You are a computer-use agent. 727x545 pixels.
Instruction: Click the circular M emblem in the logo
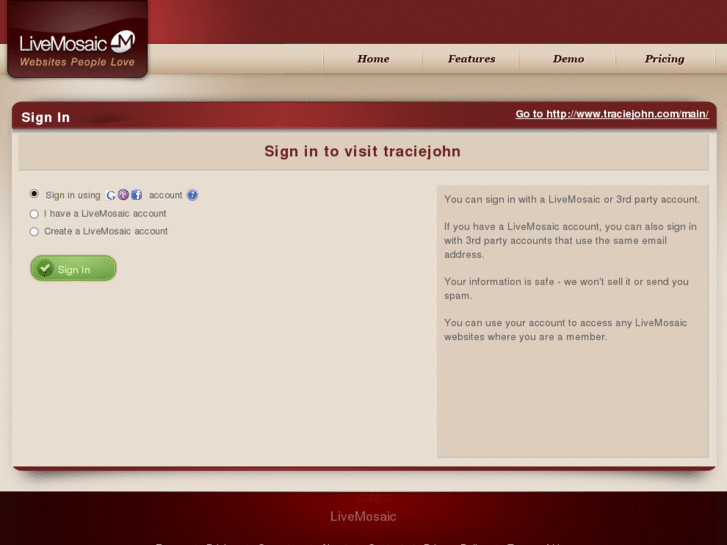(123, 42)
